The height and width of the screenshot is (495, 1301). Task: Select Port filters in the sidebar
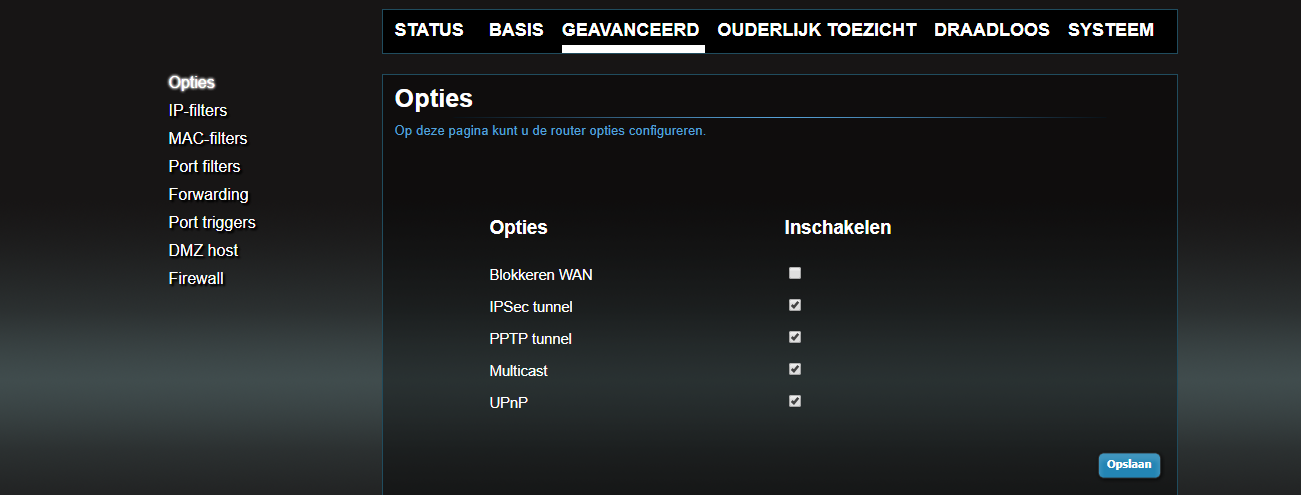point(205,166)
